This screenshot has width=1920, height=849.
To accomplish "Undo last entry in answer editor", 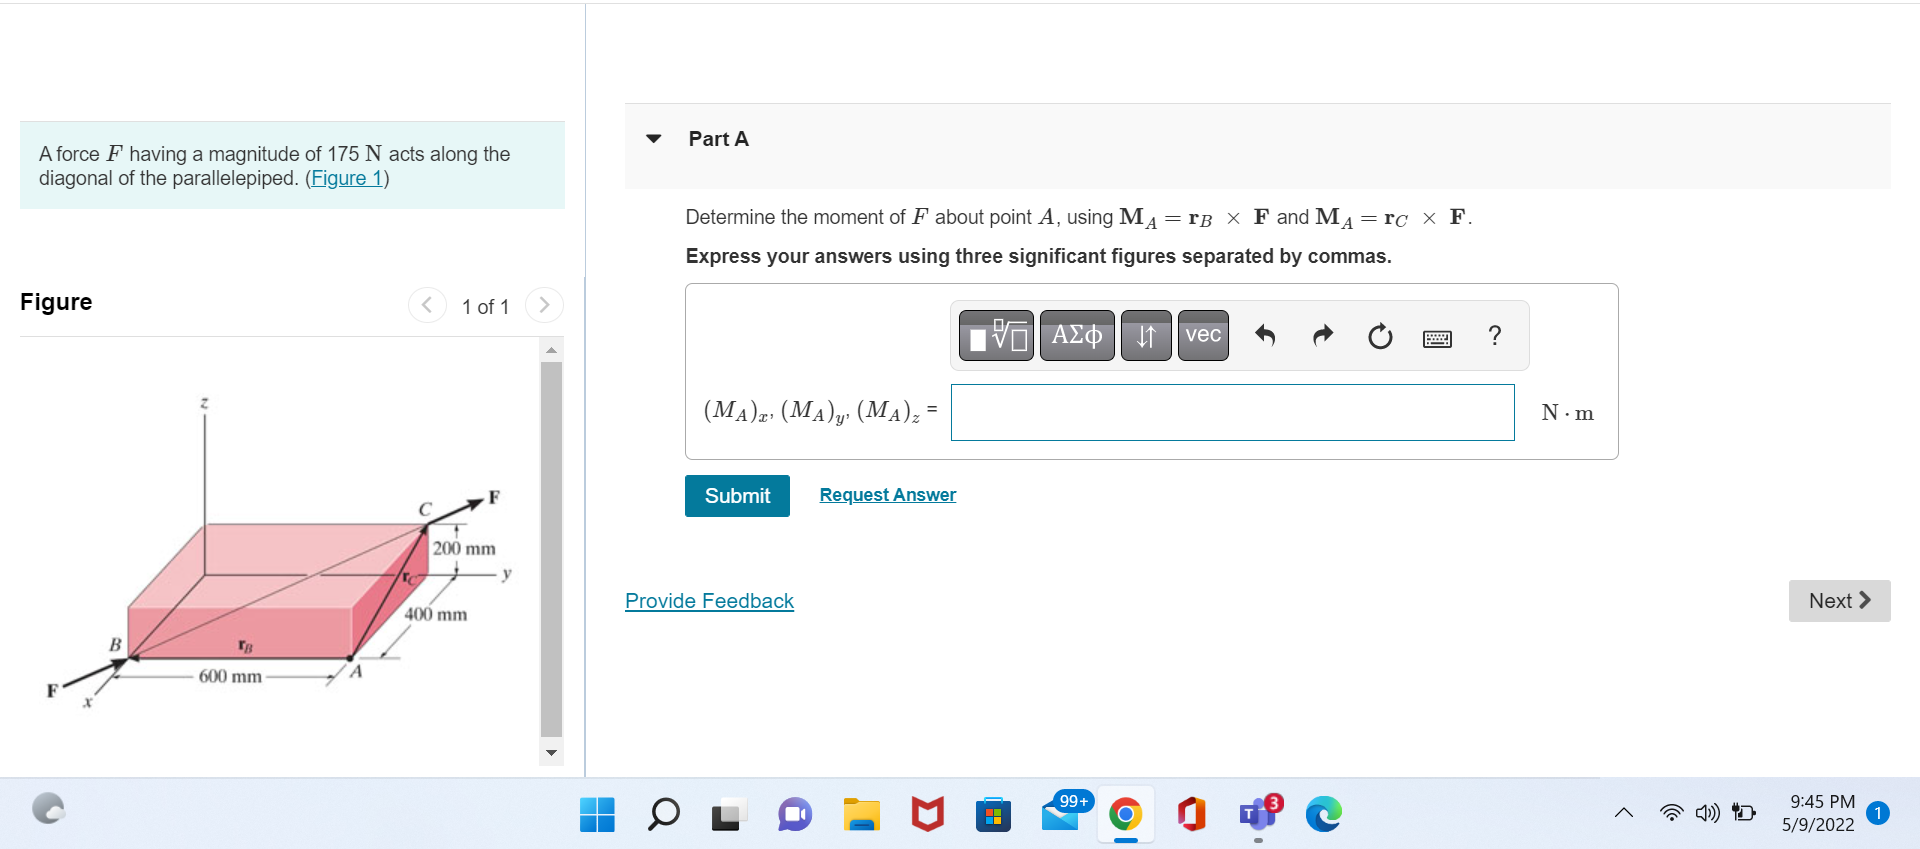I will click(1265, 335).
